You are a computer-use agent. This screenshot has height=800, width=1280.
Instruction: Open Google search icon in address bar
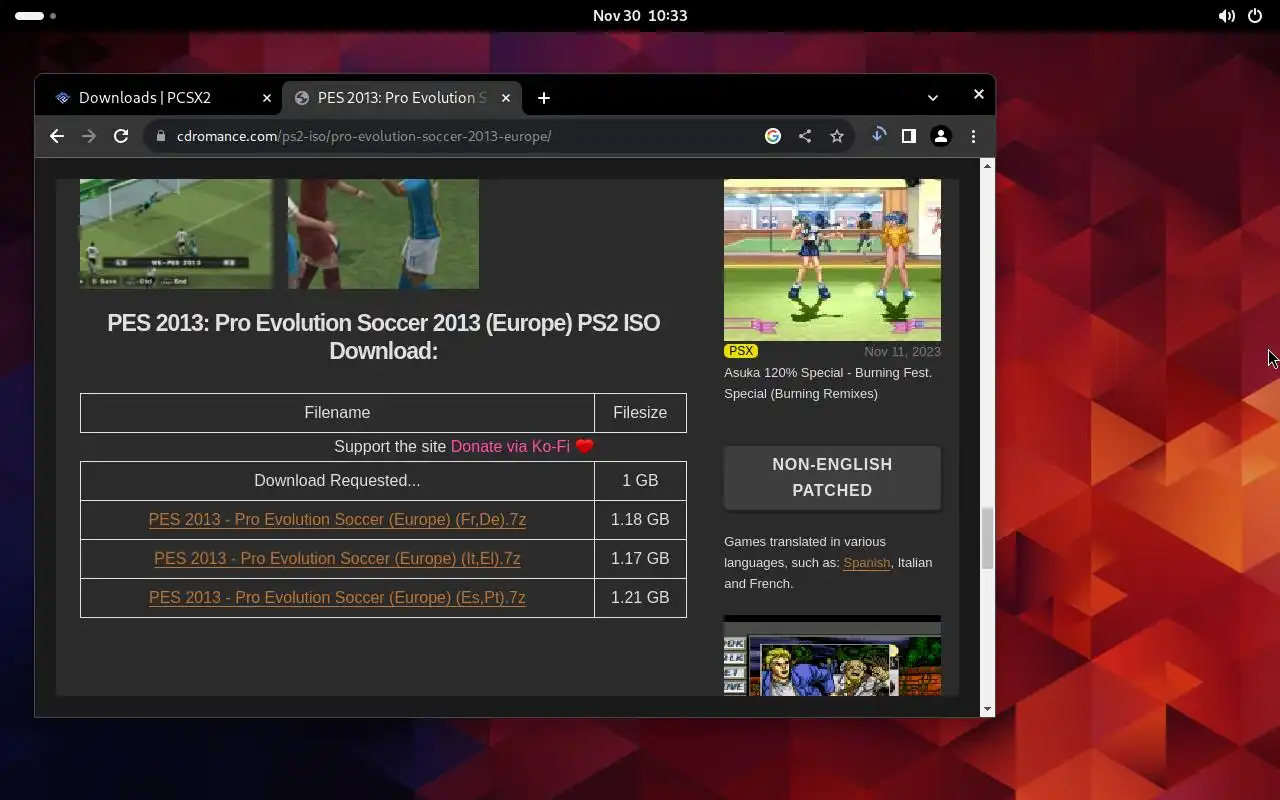773,136
